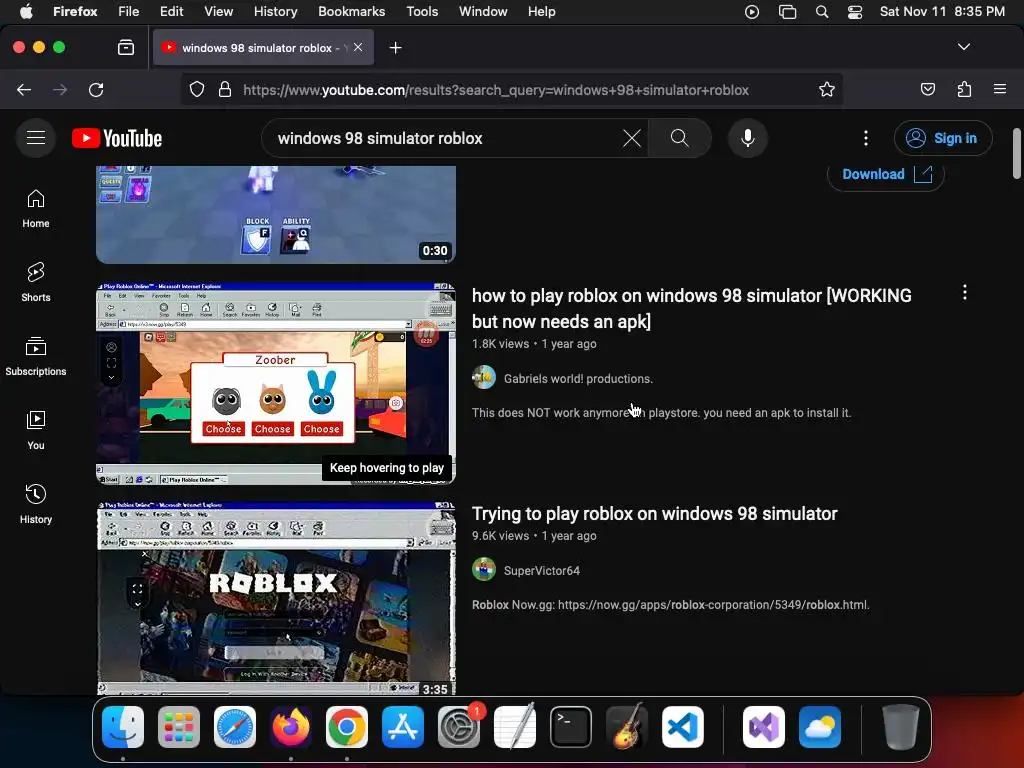Screen dimensions: 1024x768
Task: Go to Home in the YouTube sidebar
Action: pyautogui.click(x=36, y=209)
